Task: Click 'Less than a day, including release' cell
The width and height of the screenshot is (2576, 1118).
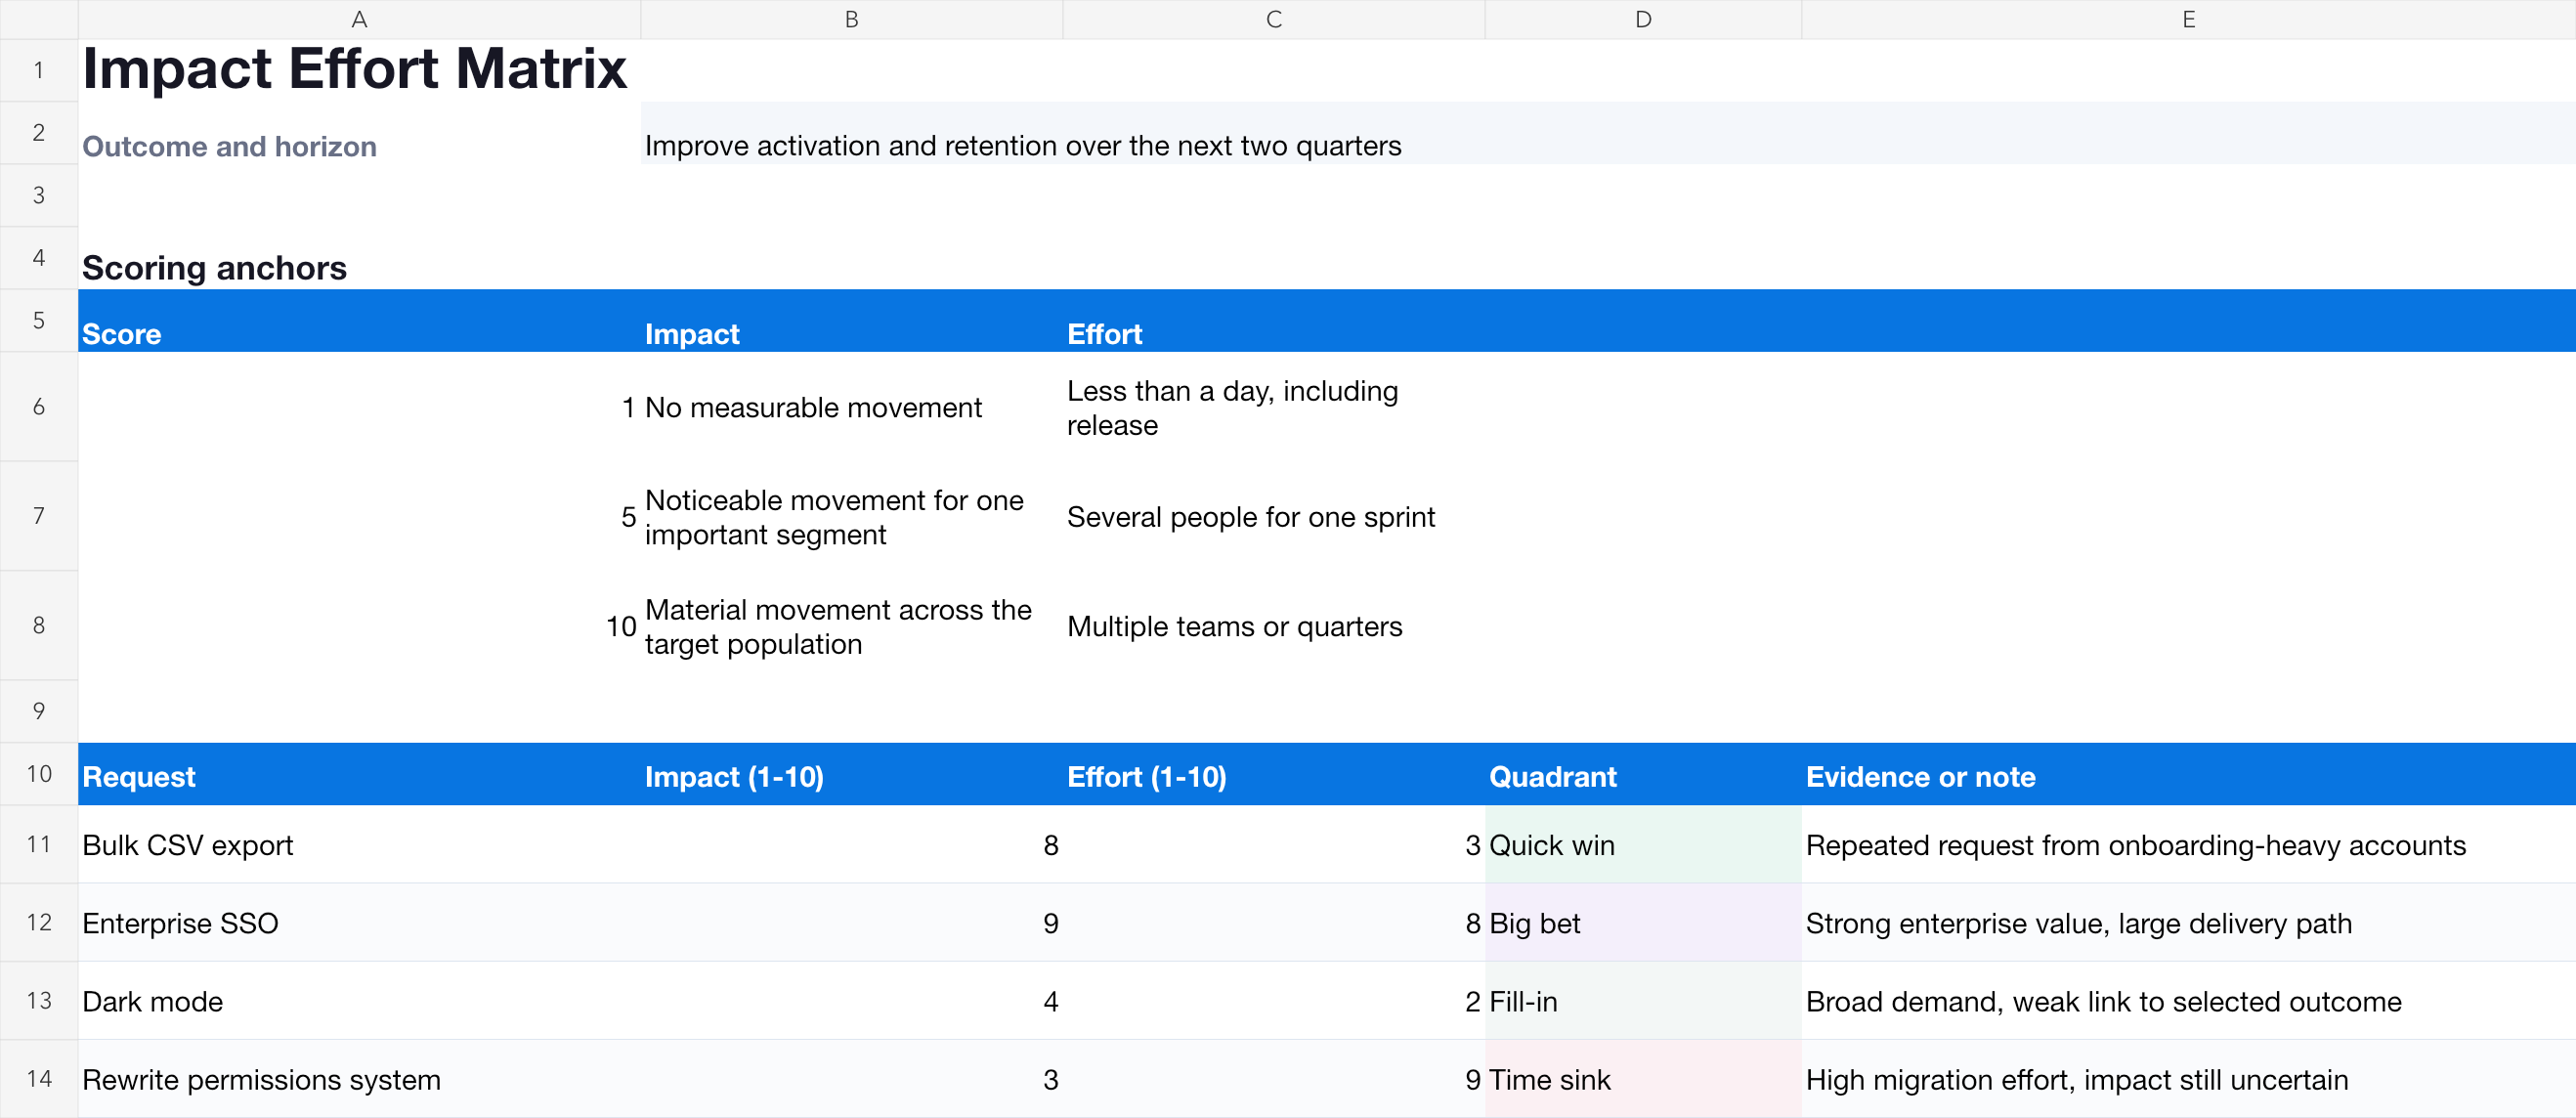Action: [x=1273, y=407]
